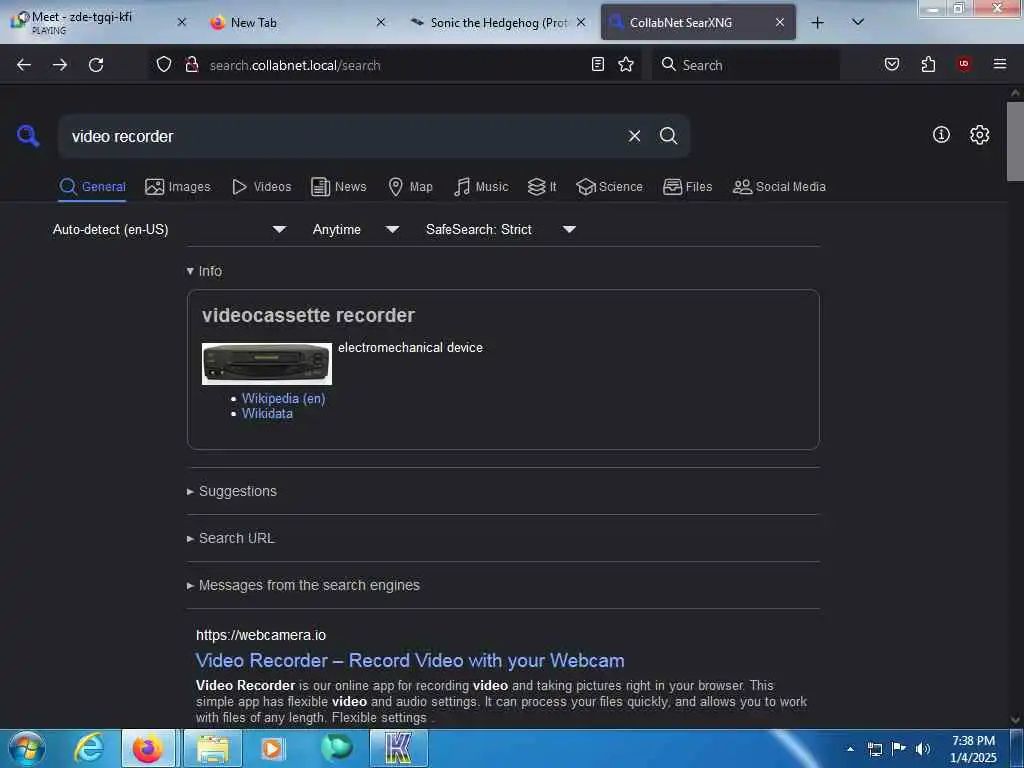Click the green round taskbar icon

click(336, 748)
